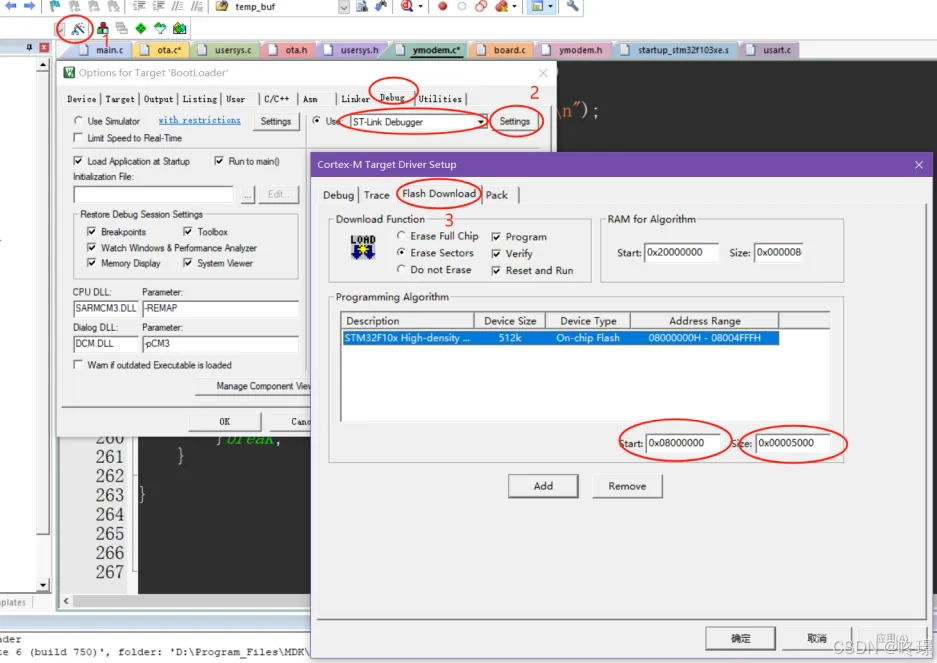Open configuration with the wrench icon
The height and width of the screenshot is (663, 937).
click(x=572, y=6)
